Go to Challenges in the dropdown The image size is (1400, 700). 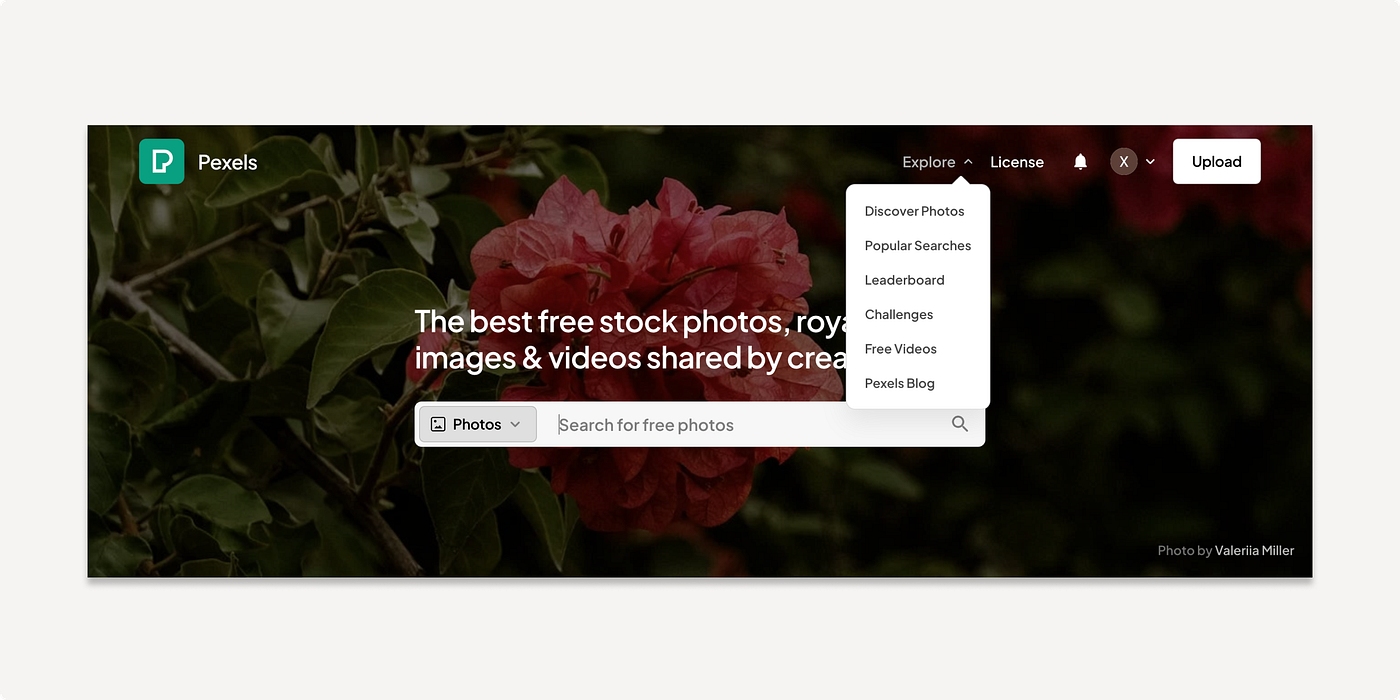pyautogui.click(x=899, y=314)
